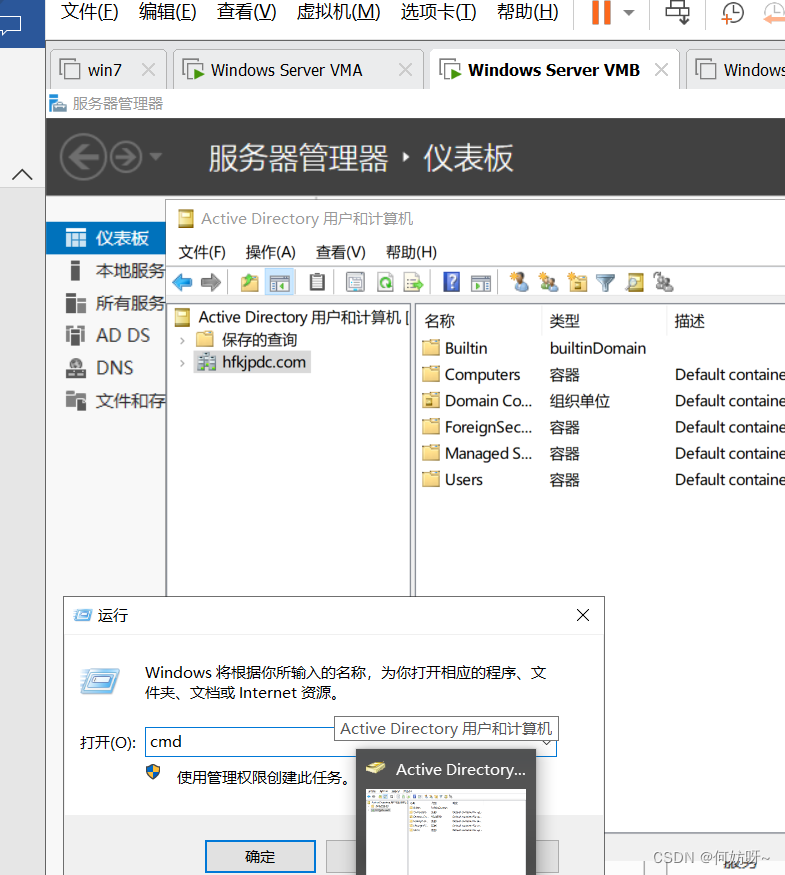Screen dimensions: 785x875
Task: Click the blue back arrow in AD toolbar
Action: click(182, 282)
